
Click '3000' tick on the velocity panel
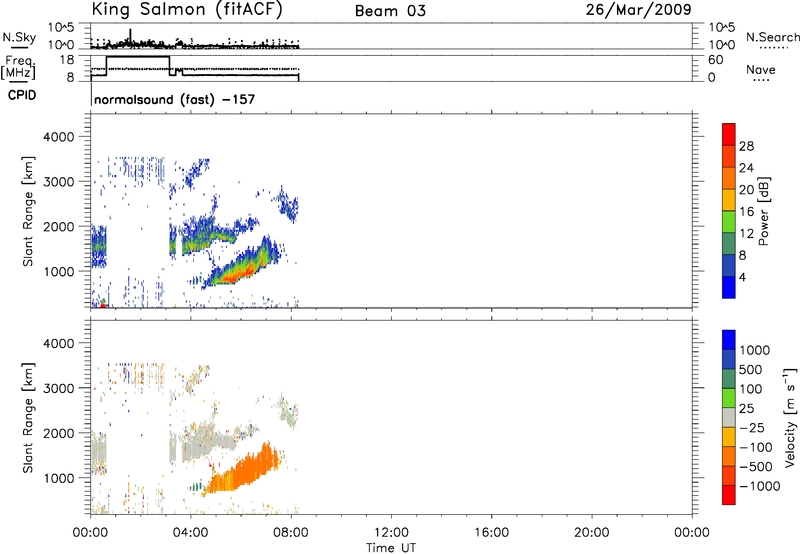(x=59, y=388)
